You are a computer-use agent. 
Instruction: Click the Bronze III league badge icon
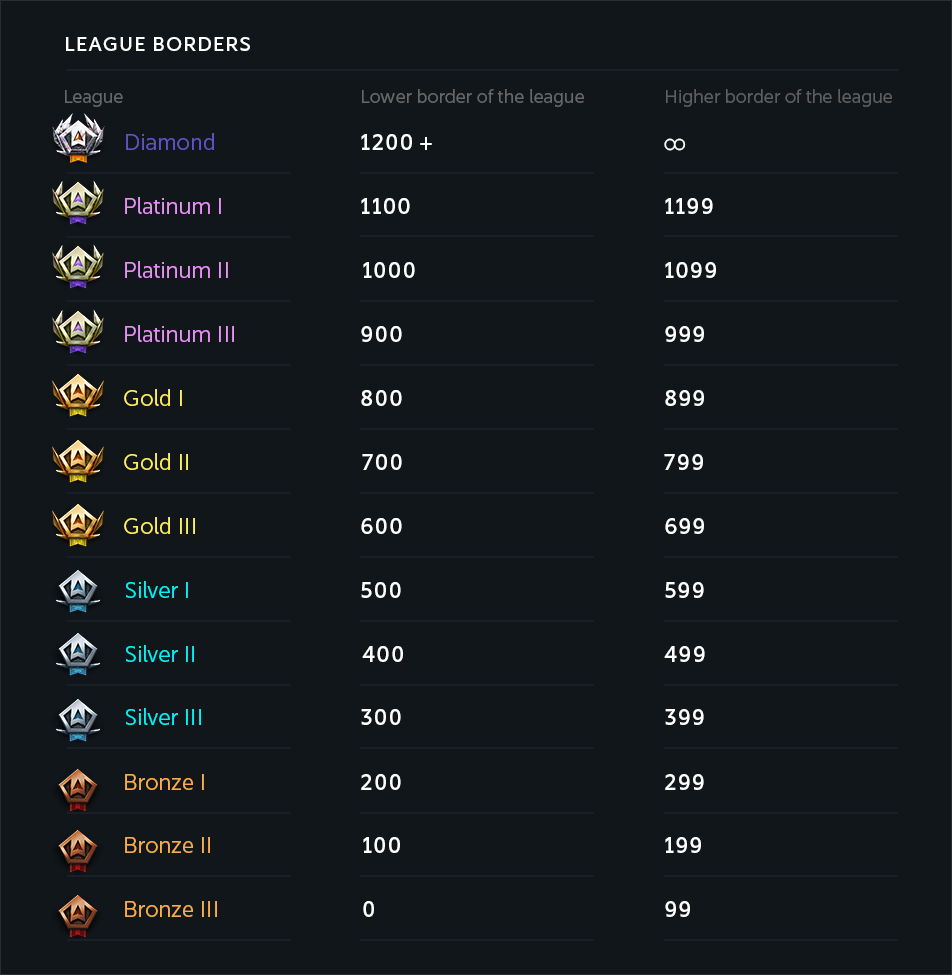tap(78, 909)
